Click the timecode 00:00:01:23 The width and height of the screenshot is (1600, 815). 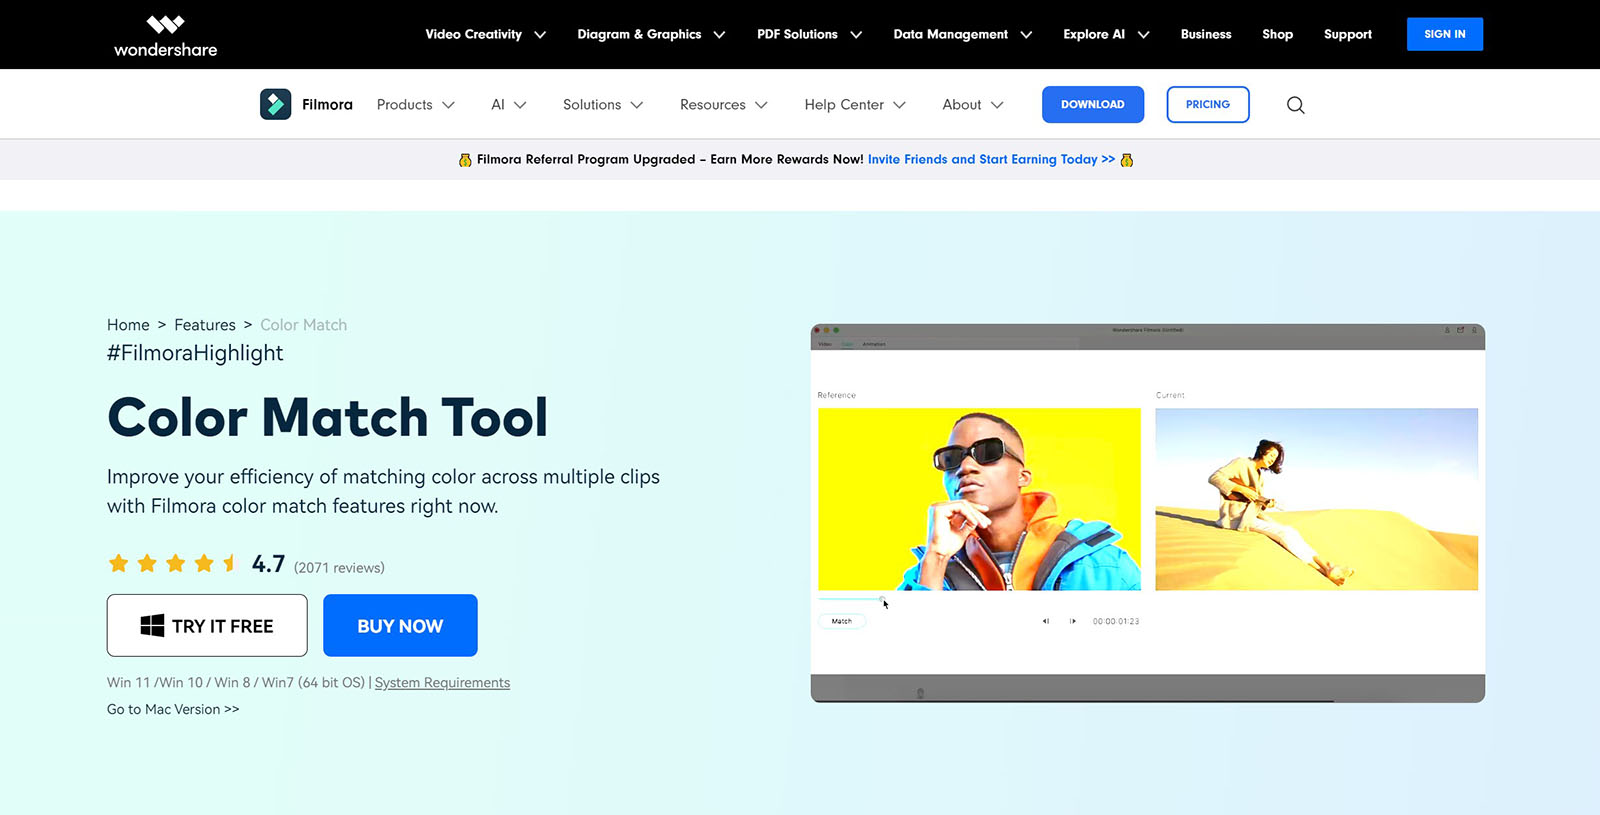[1116, 621]
